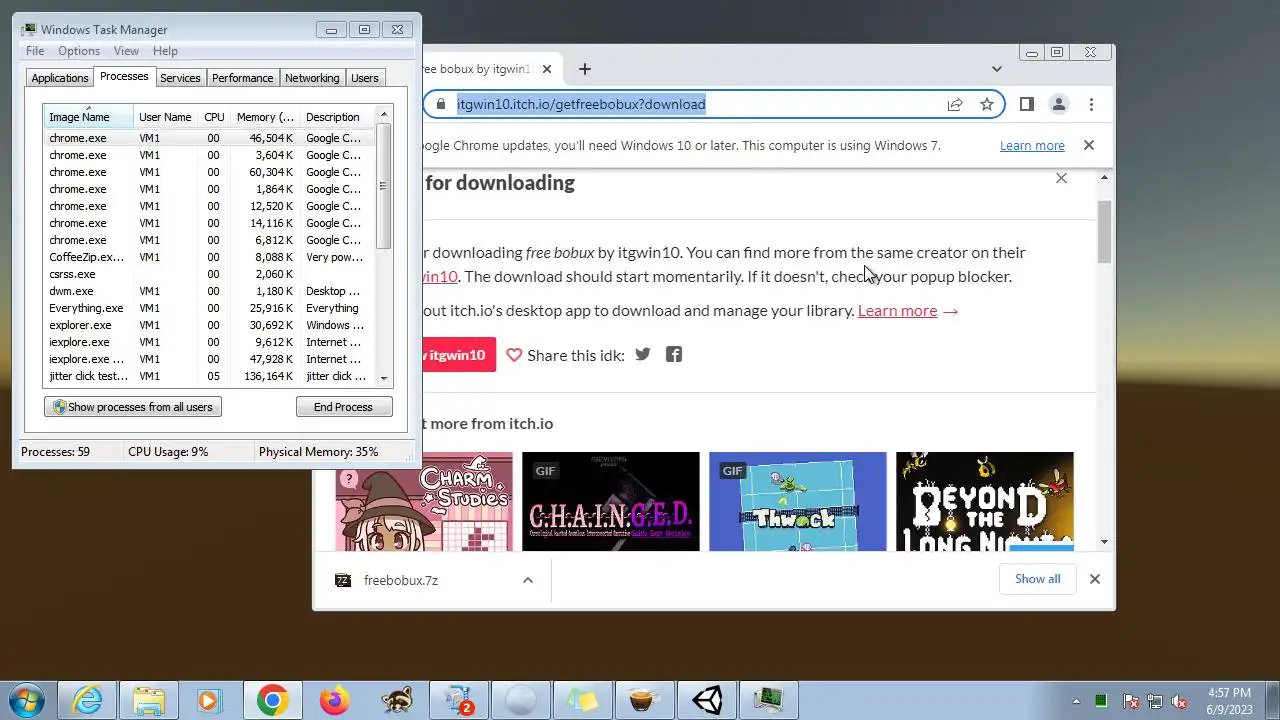1280x720 pixels.
Task: Open Chrome three-dot menu
Action: coord(1091,104)
